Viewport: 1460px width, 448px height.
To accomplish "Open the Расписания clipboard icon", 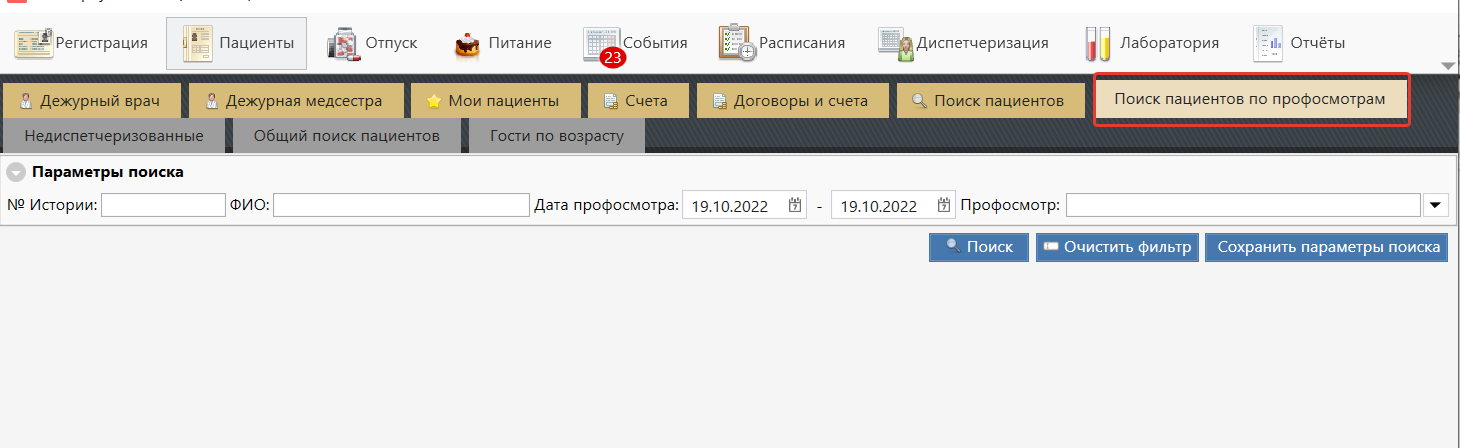I will [x=737, y=43].
